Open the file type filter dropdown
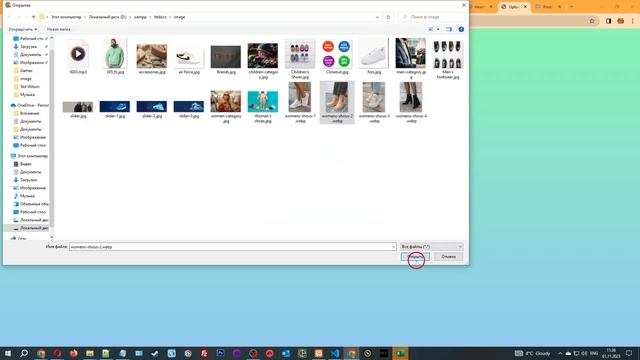640x360 pixels. pos(431,247)
